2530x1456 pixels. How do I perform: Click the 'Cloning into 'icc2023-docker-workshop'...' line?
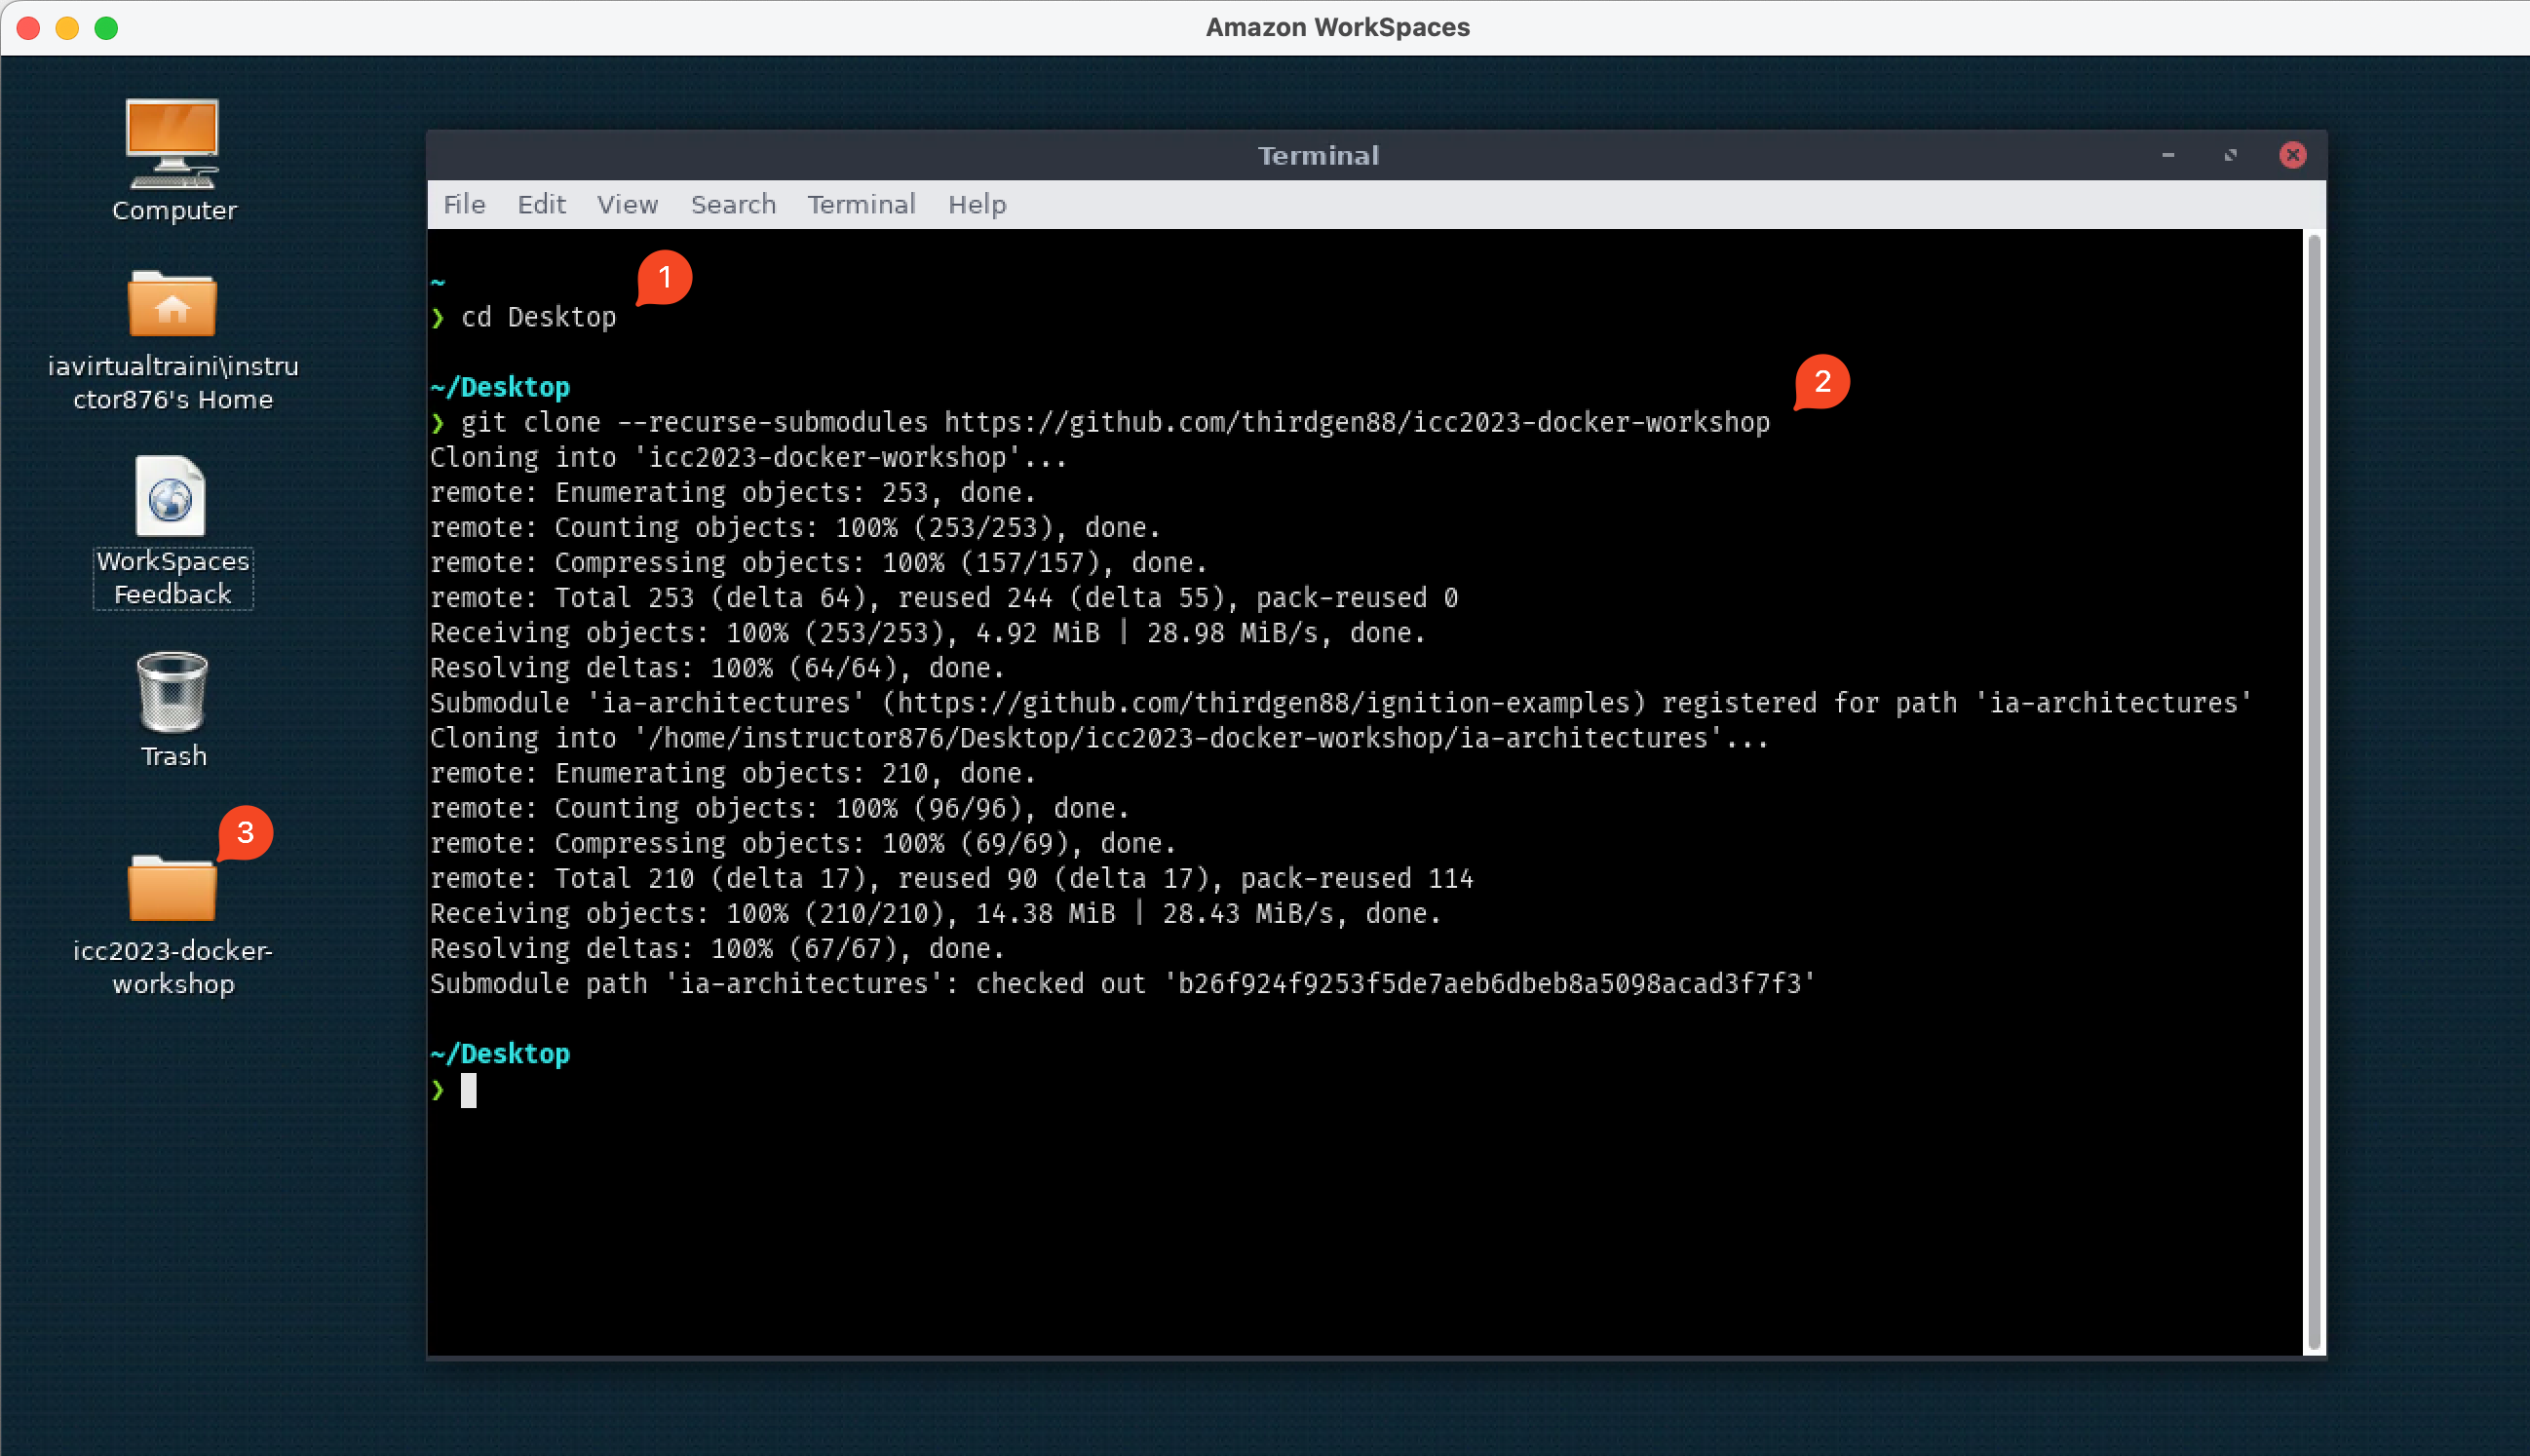click(748, 457)
